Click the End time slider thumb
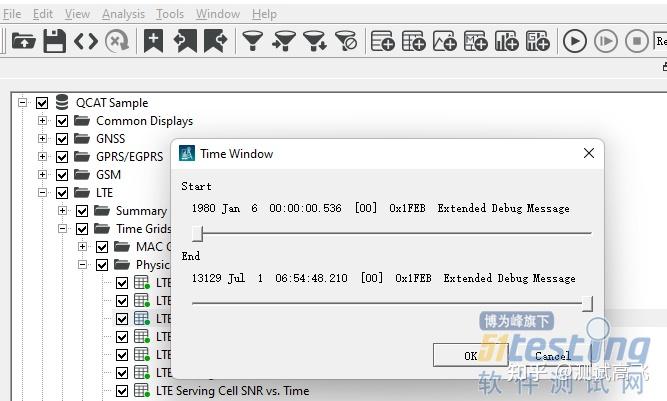The image size is (667, 401). pos(587,304)
